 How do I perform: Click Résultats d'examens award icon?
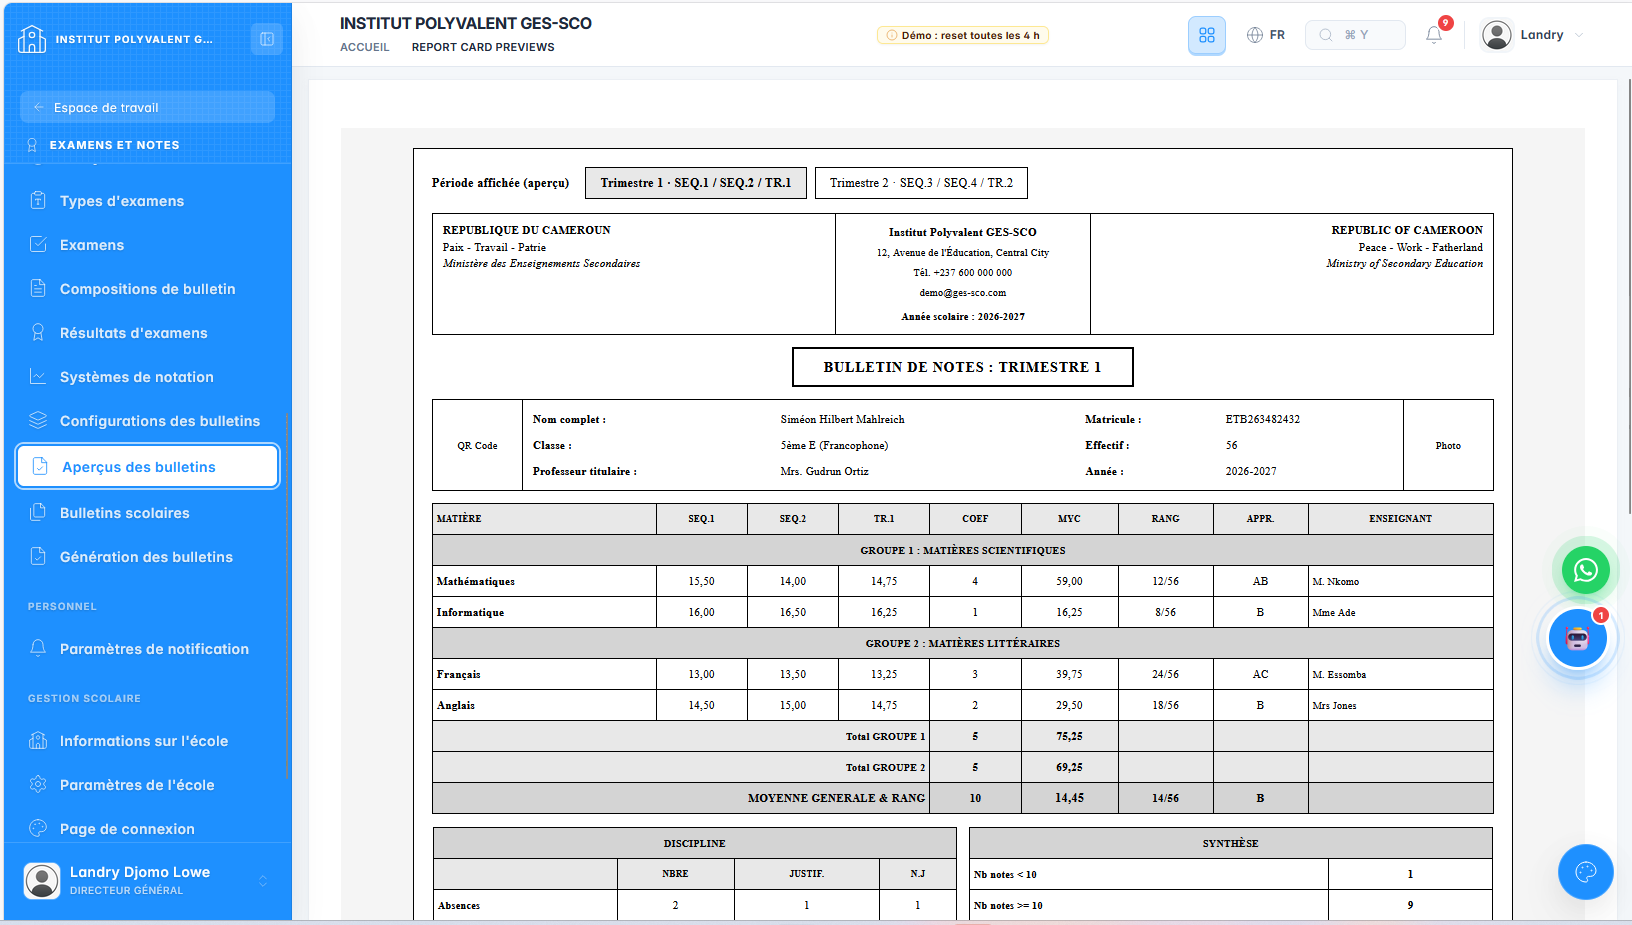click(38, 332)
